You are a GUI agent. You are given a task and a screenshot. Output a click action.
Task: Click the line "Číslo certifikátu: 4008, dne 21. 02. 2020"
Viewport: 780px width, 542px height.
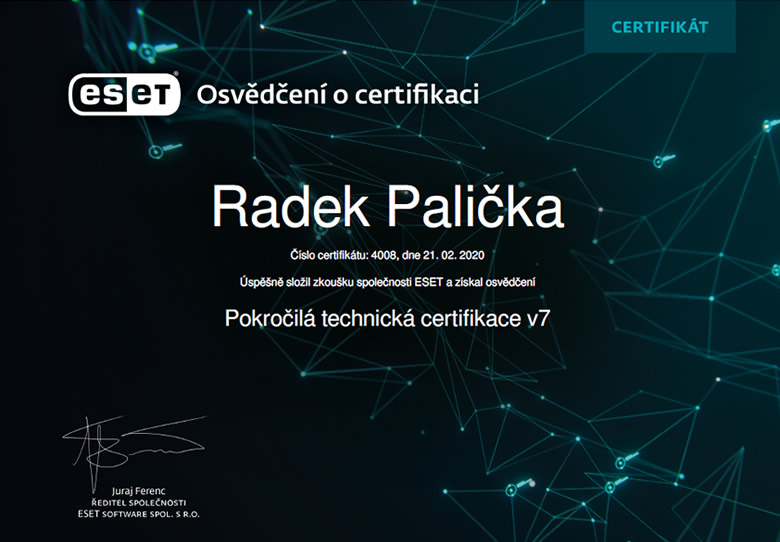(x=387, y=255)
